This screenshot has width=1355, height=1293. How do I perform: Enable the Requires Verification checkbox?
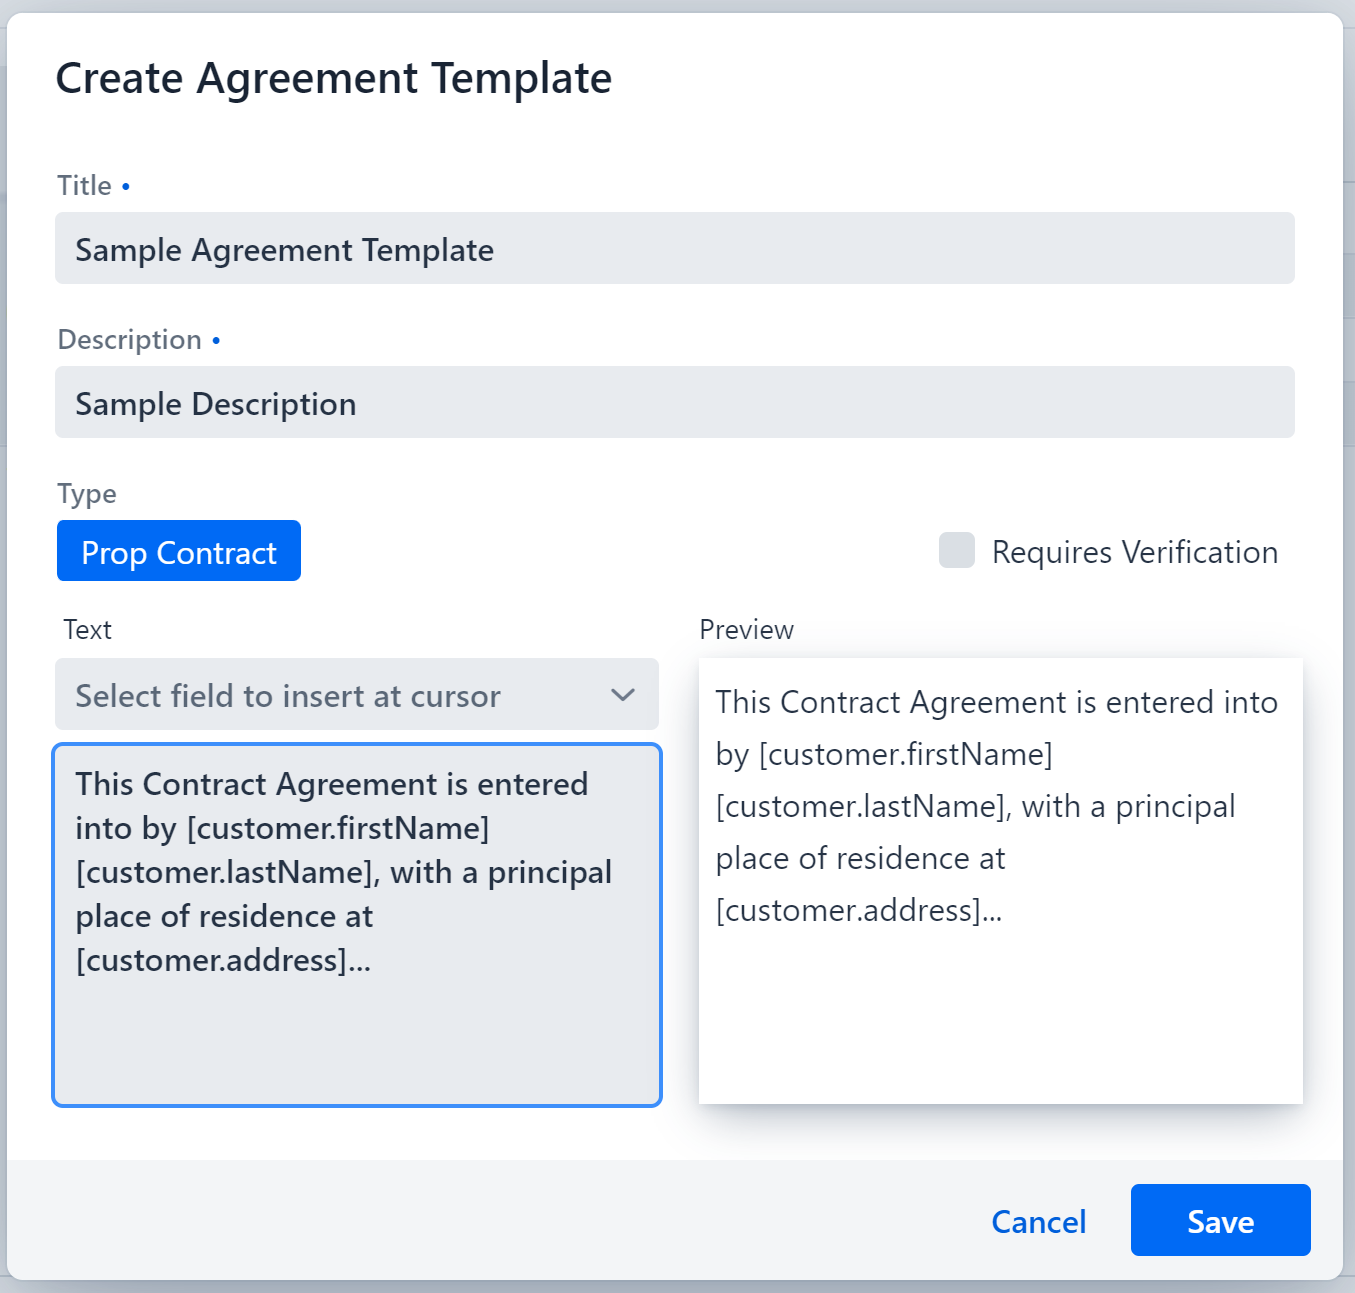pos(957,550)
